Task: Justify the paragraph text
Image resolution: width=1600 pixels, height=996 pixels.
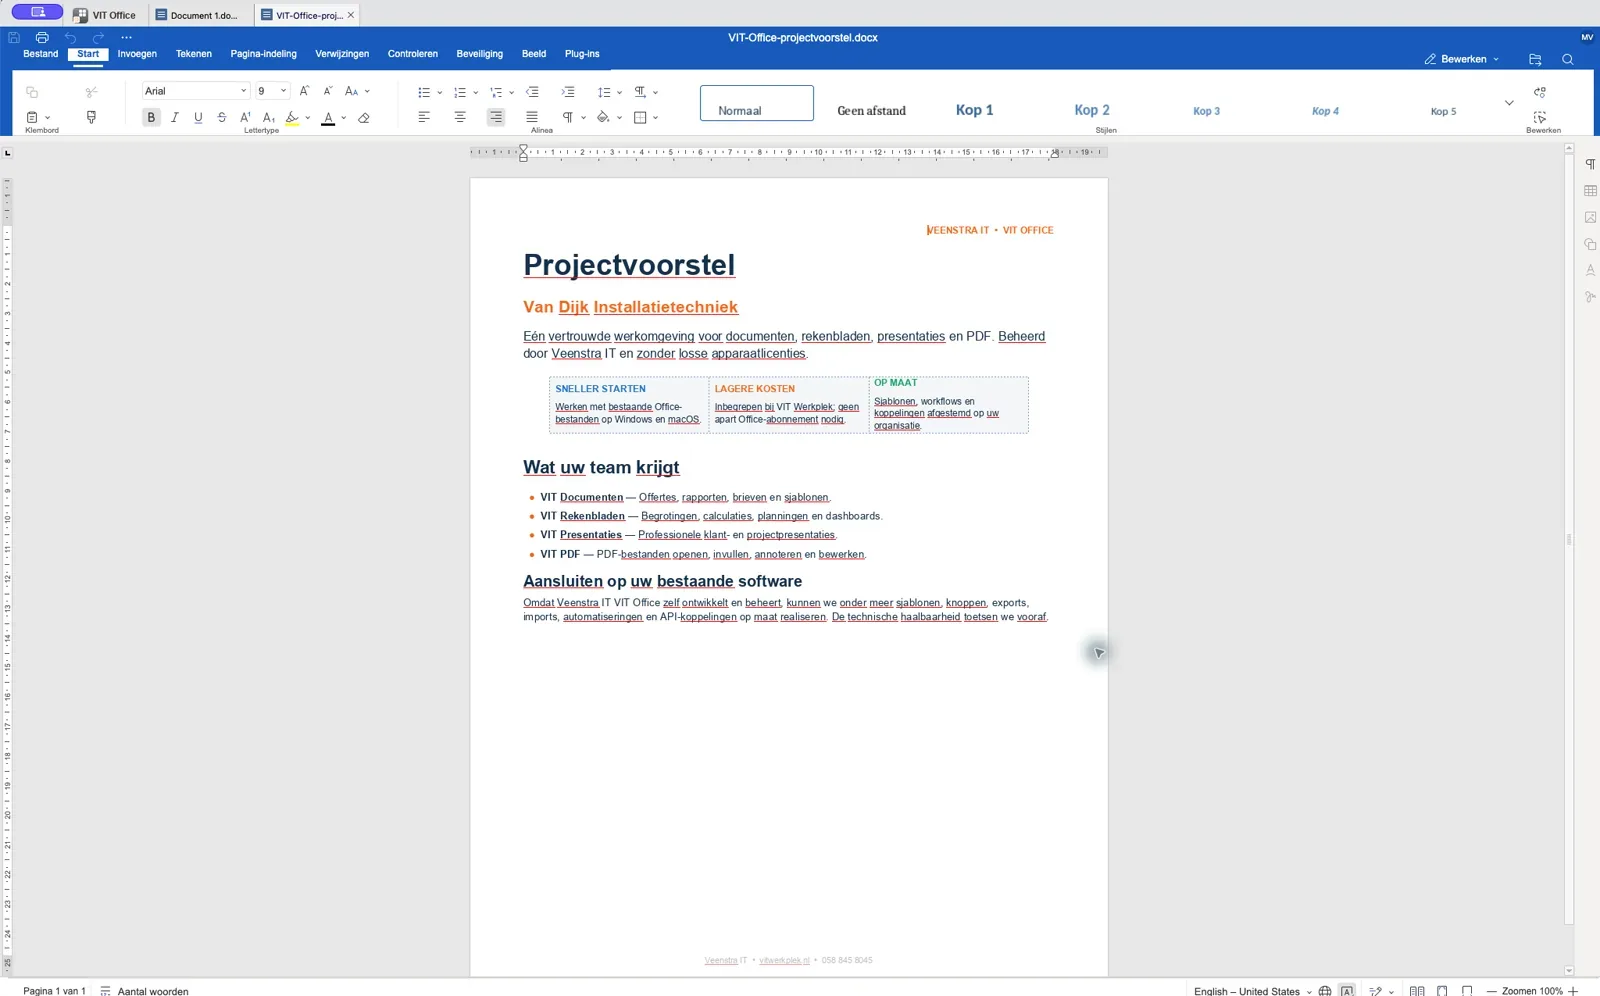Action: 532,118
